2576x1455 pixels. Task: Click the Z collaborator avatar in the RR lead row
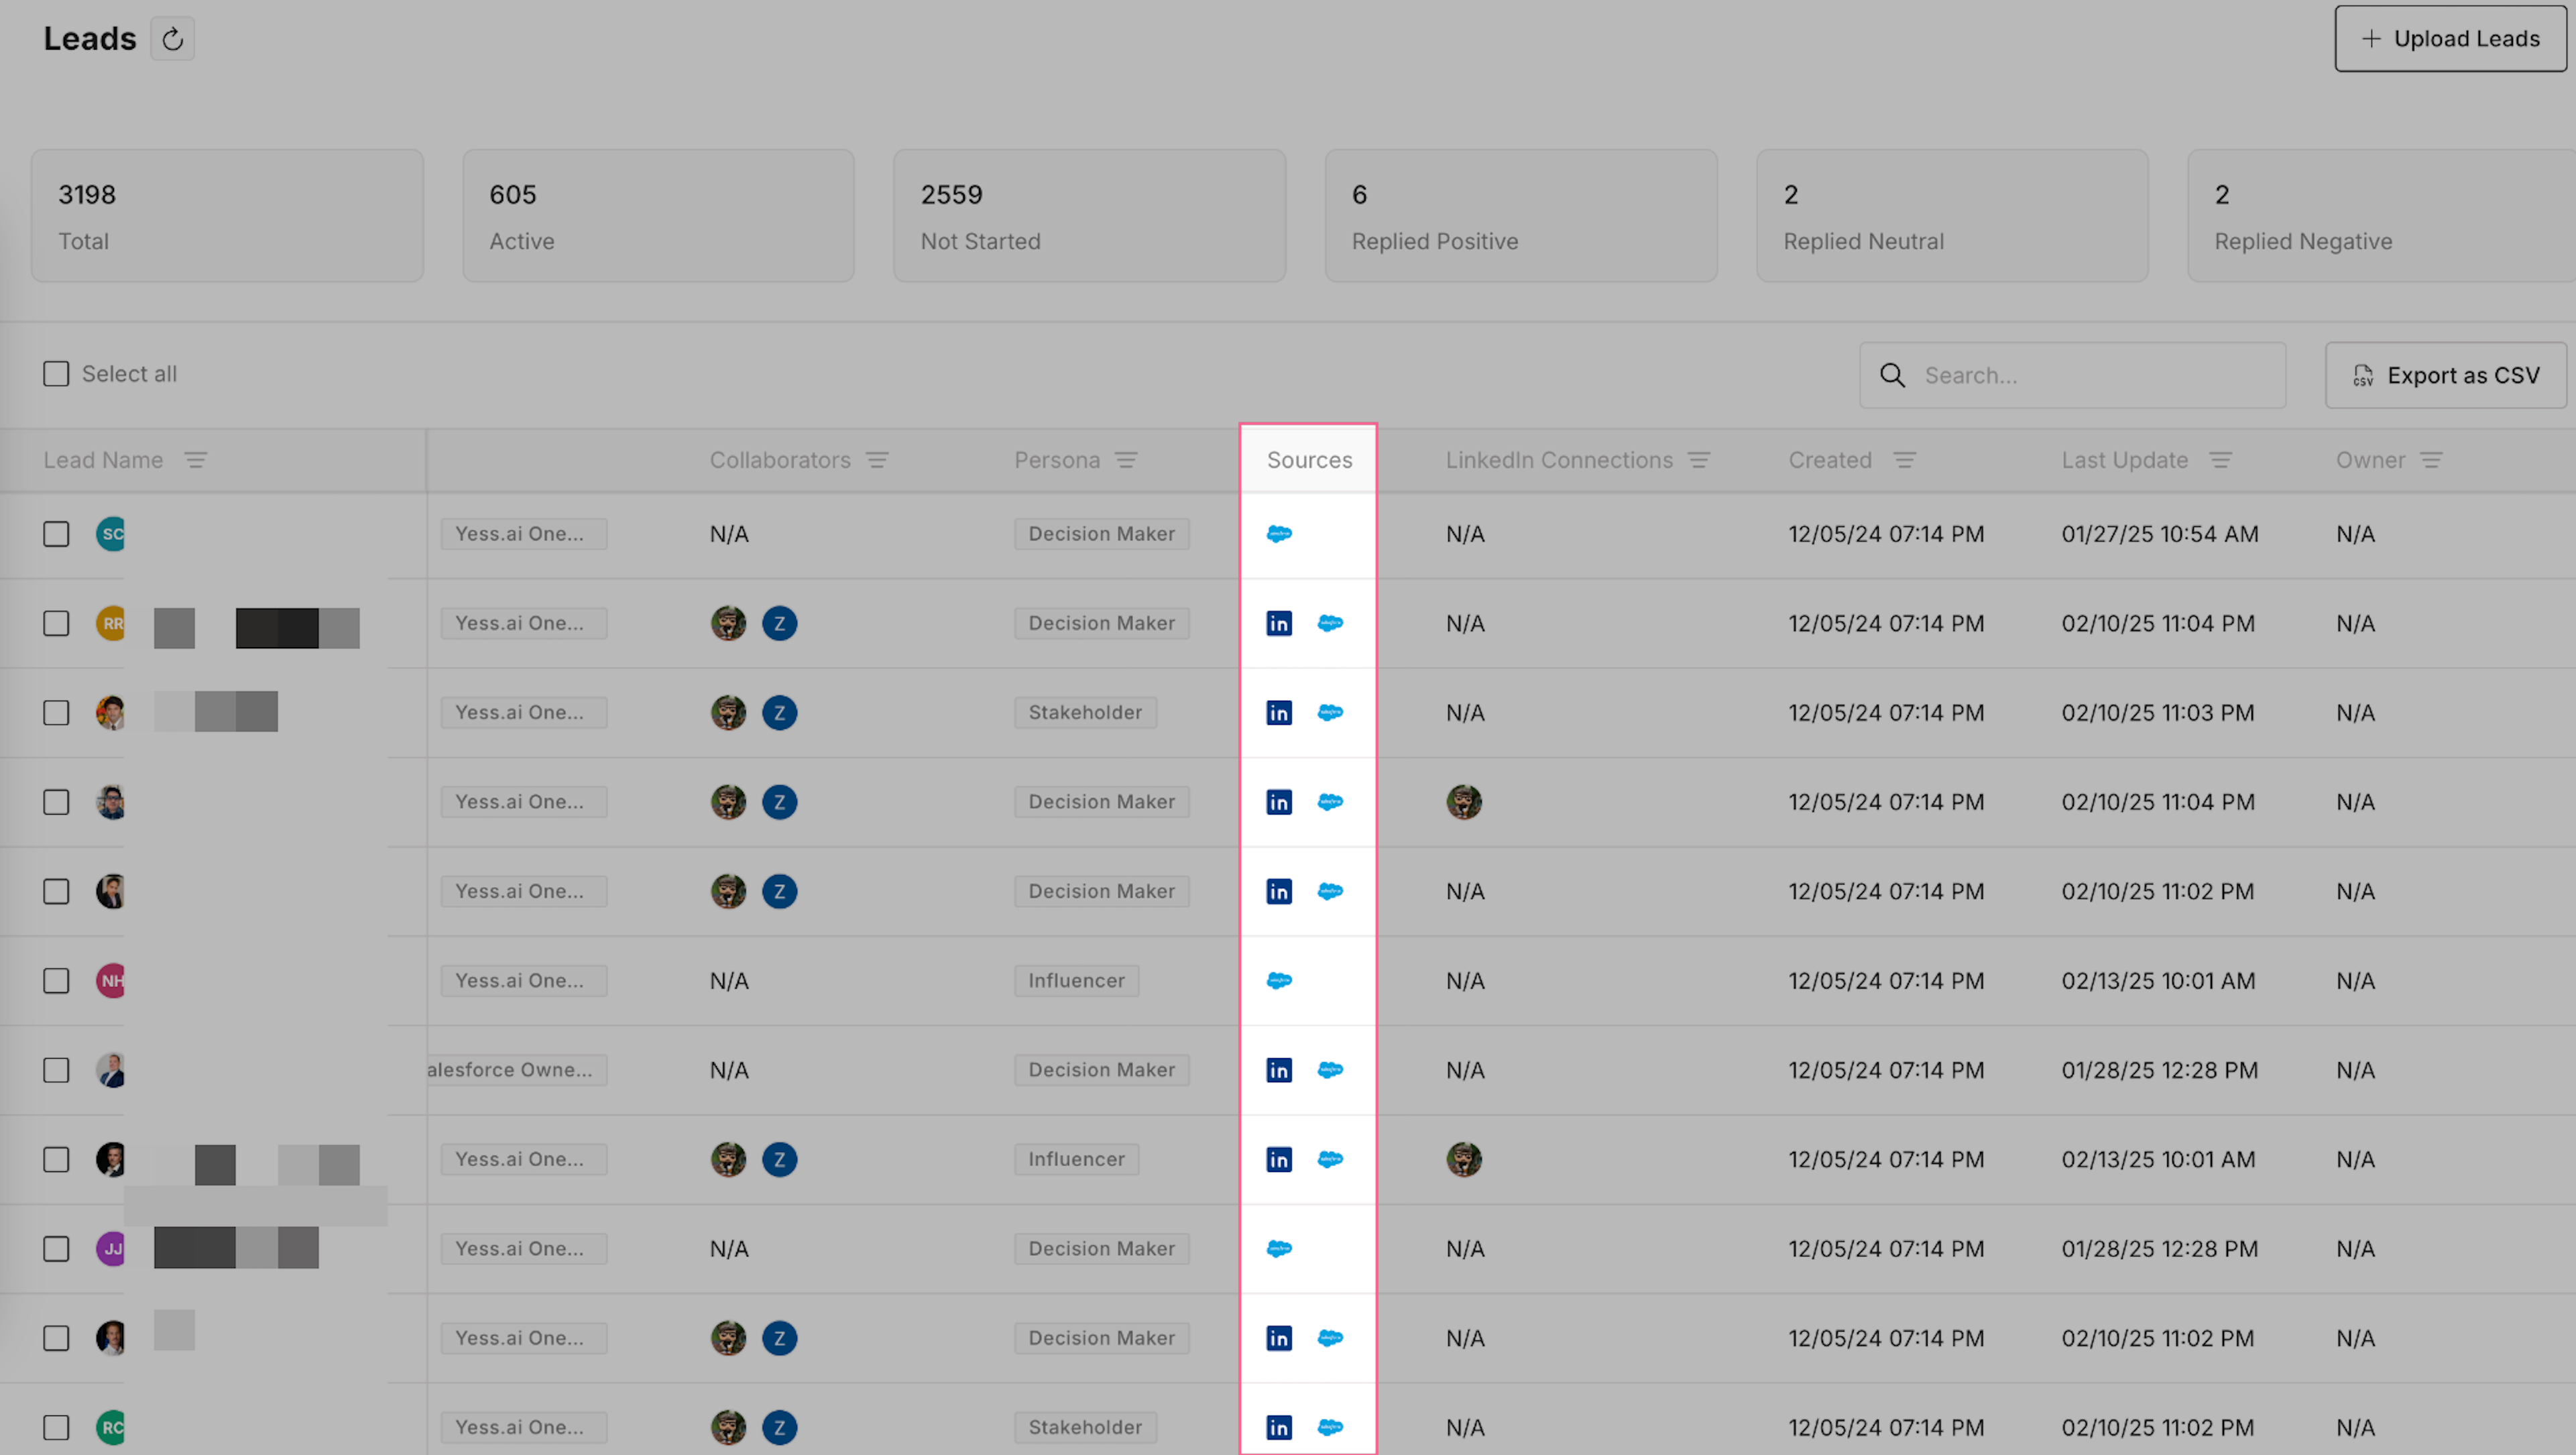coord(779,623)
